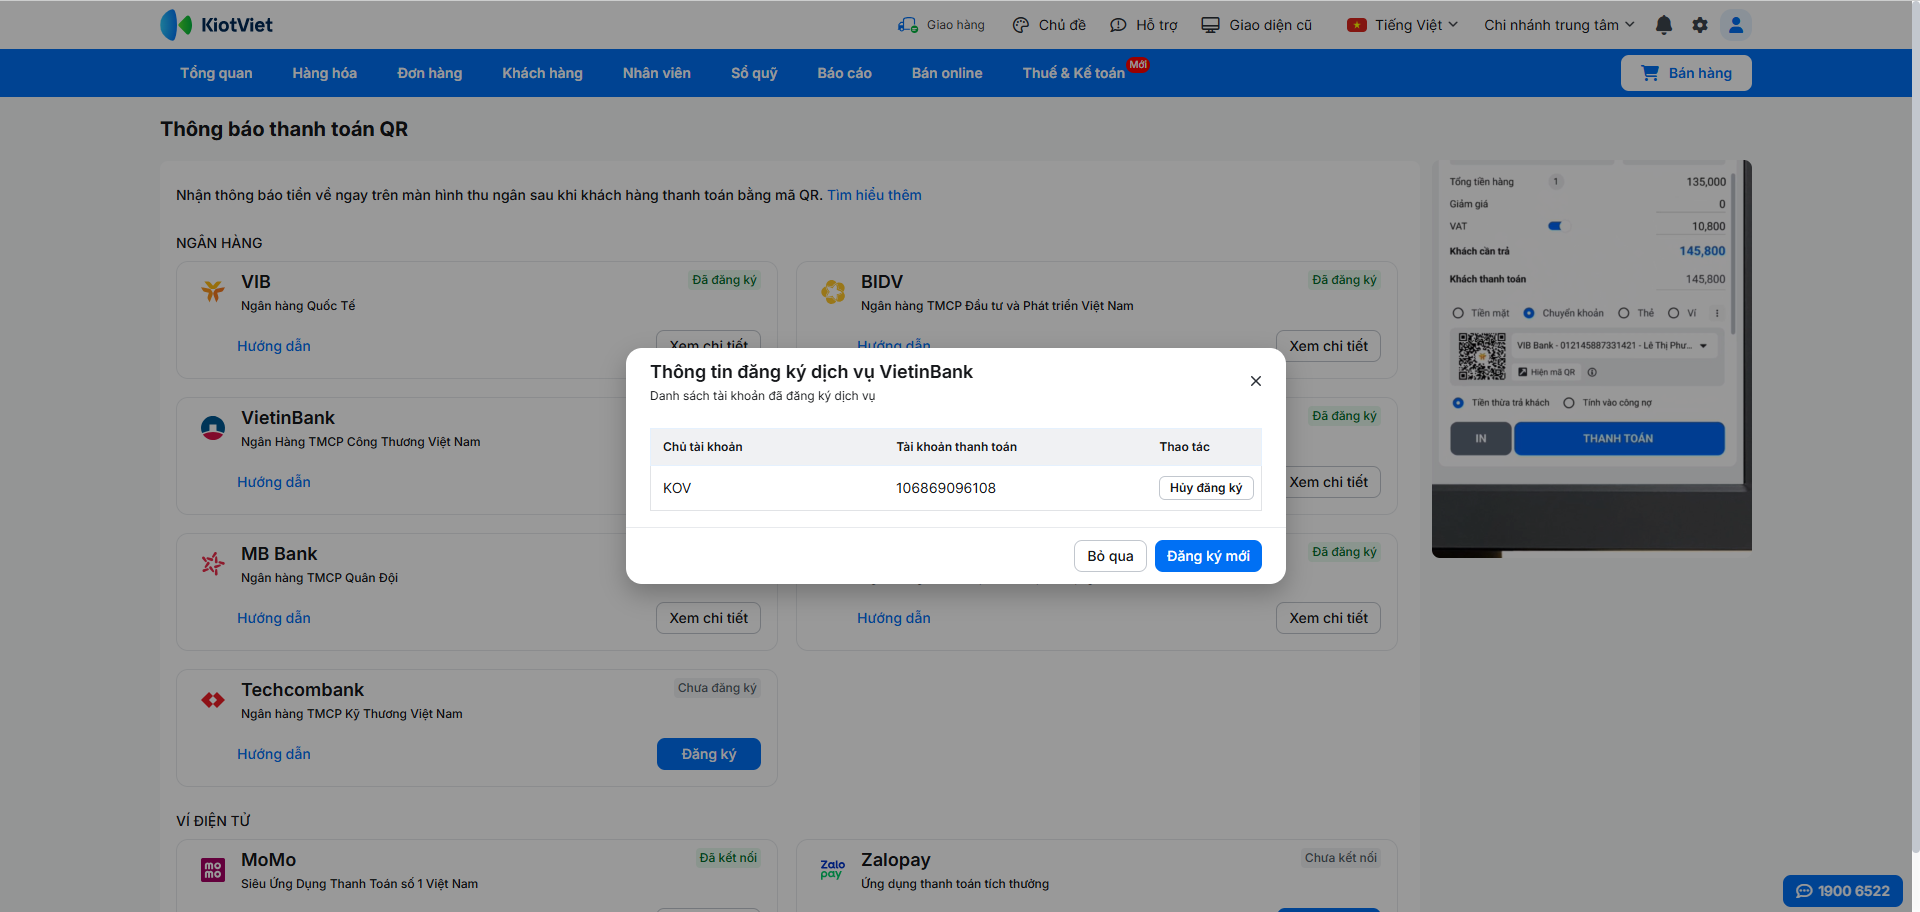The width and height of the screenshot is (1920, 912).
Task: Open the Tổng quan menu
Action: click(x=216, y=73)
